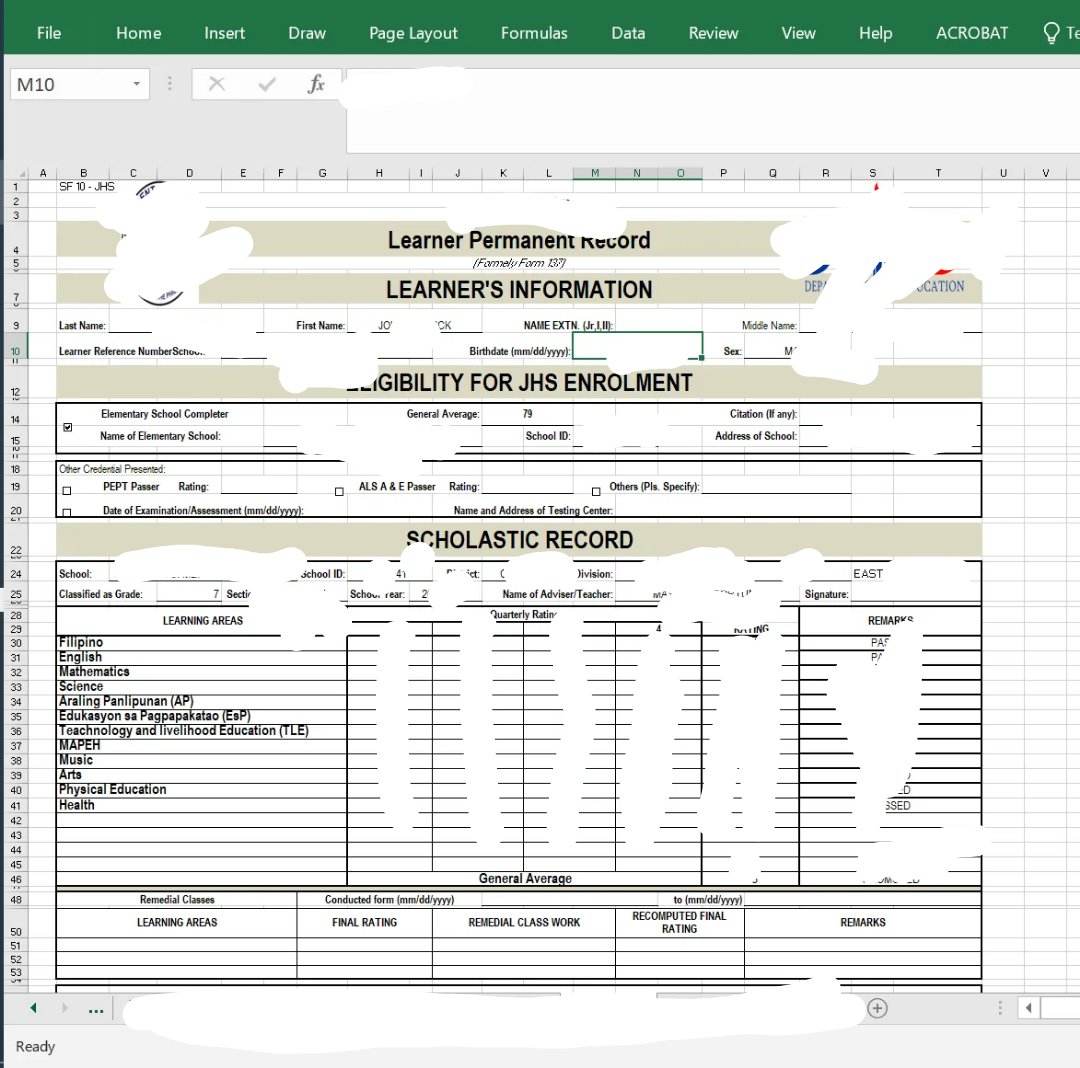Select the Edukasyon sa Pagpapakatao (EsP) cell
This screenshot has height=1068, width=1080.
click(201, 715)
